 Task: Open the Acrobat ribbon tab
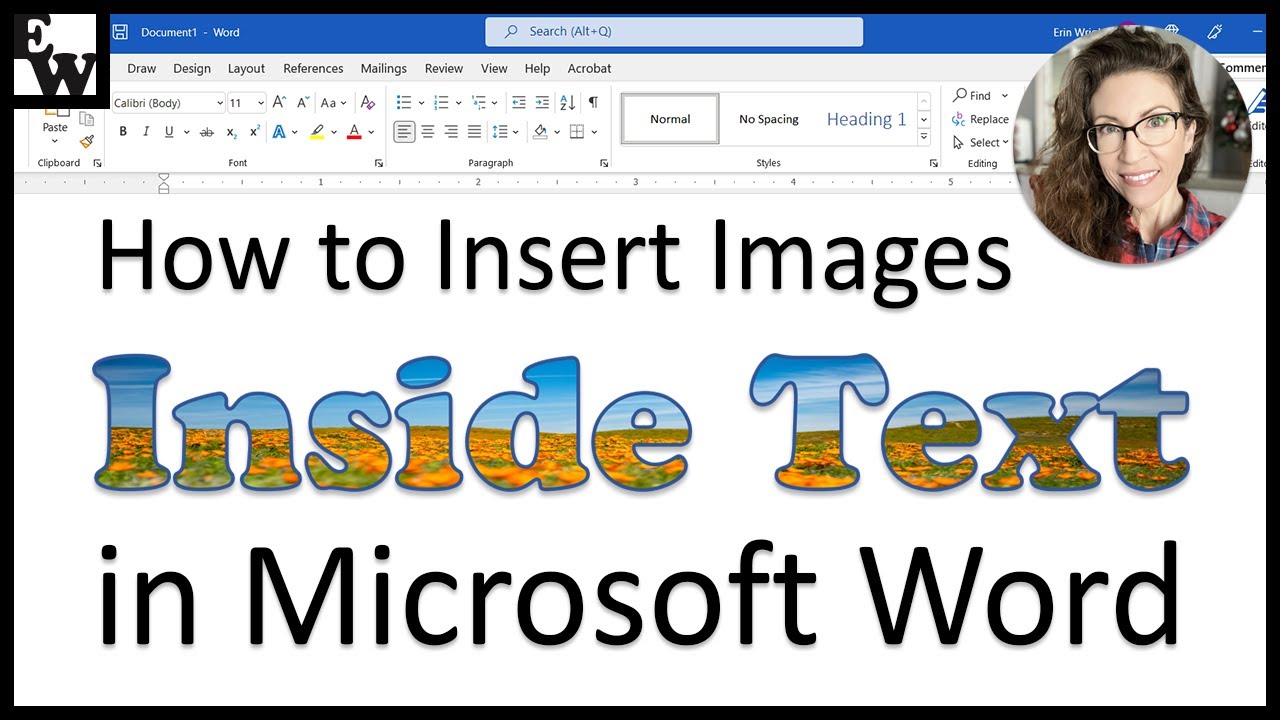point(590,69)
